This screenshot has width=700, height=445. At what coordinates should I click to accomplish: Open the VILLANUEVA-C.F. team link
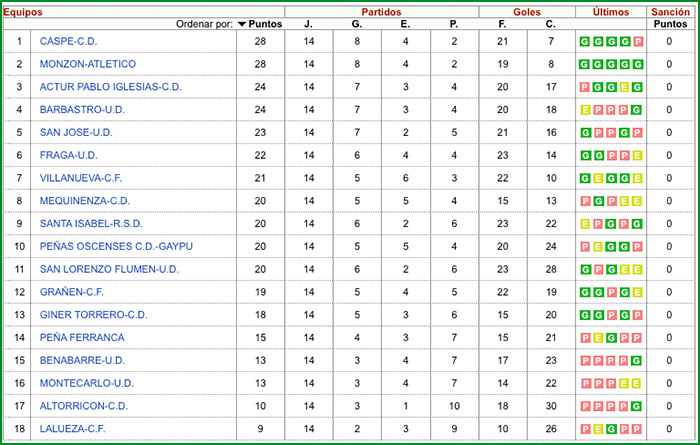[83, 178]
